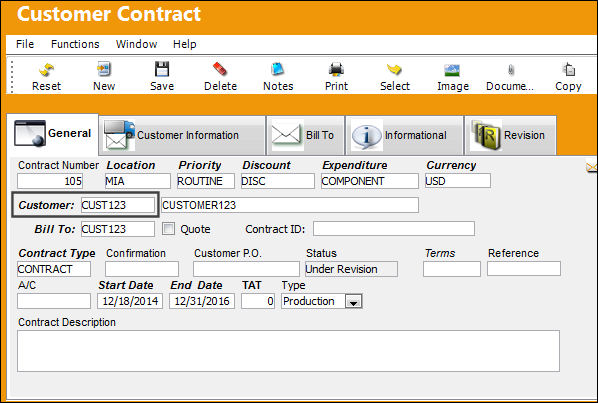This screenshot has width=598, height=403.
Task: Click the bold Bill To: label
Action: (55, 229)
